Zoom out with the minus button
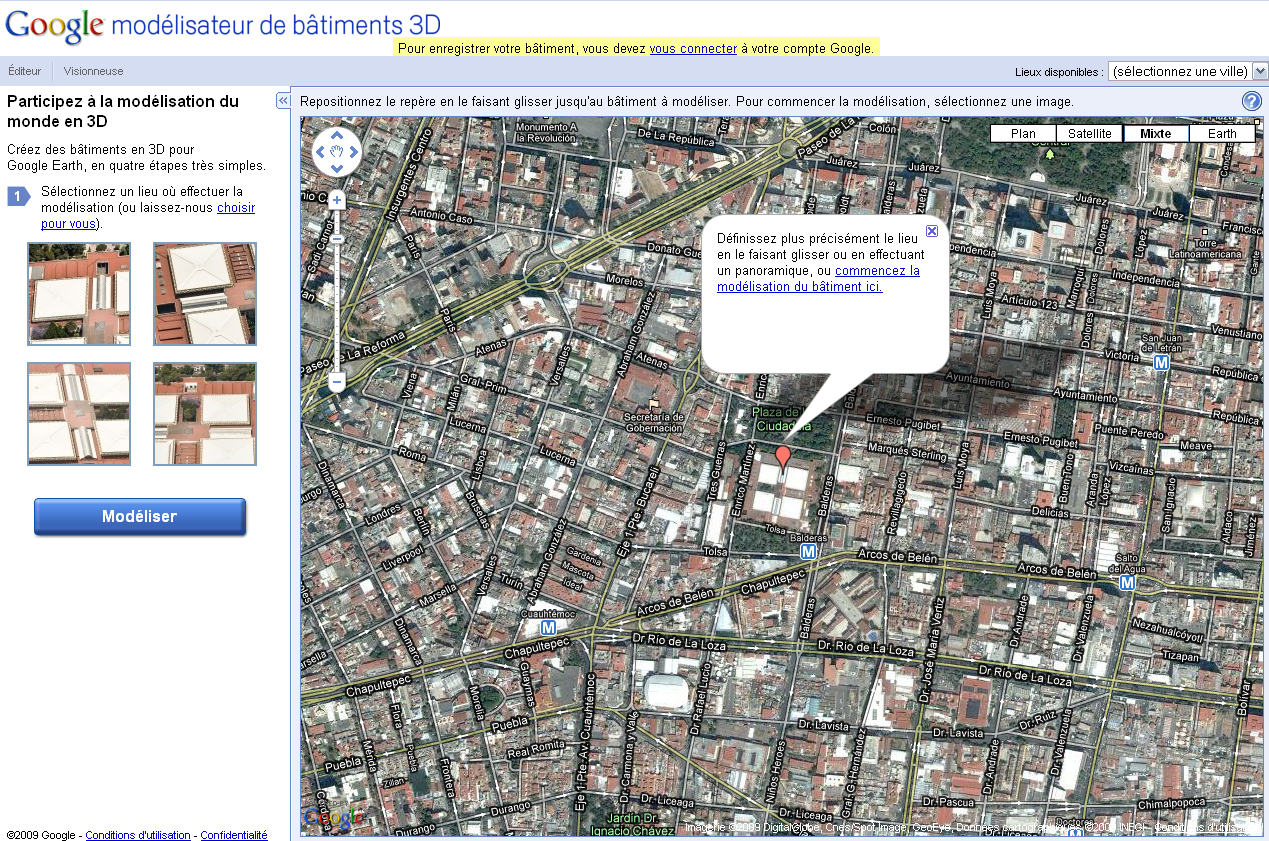Viewport: 1269px width, 841px height. click(337, 382)
